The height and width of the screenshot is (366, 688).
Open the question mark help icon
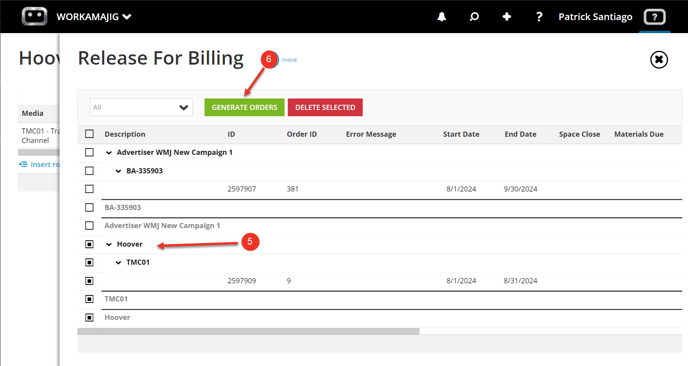click(539, 17)
